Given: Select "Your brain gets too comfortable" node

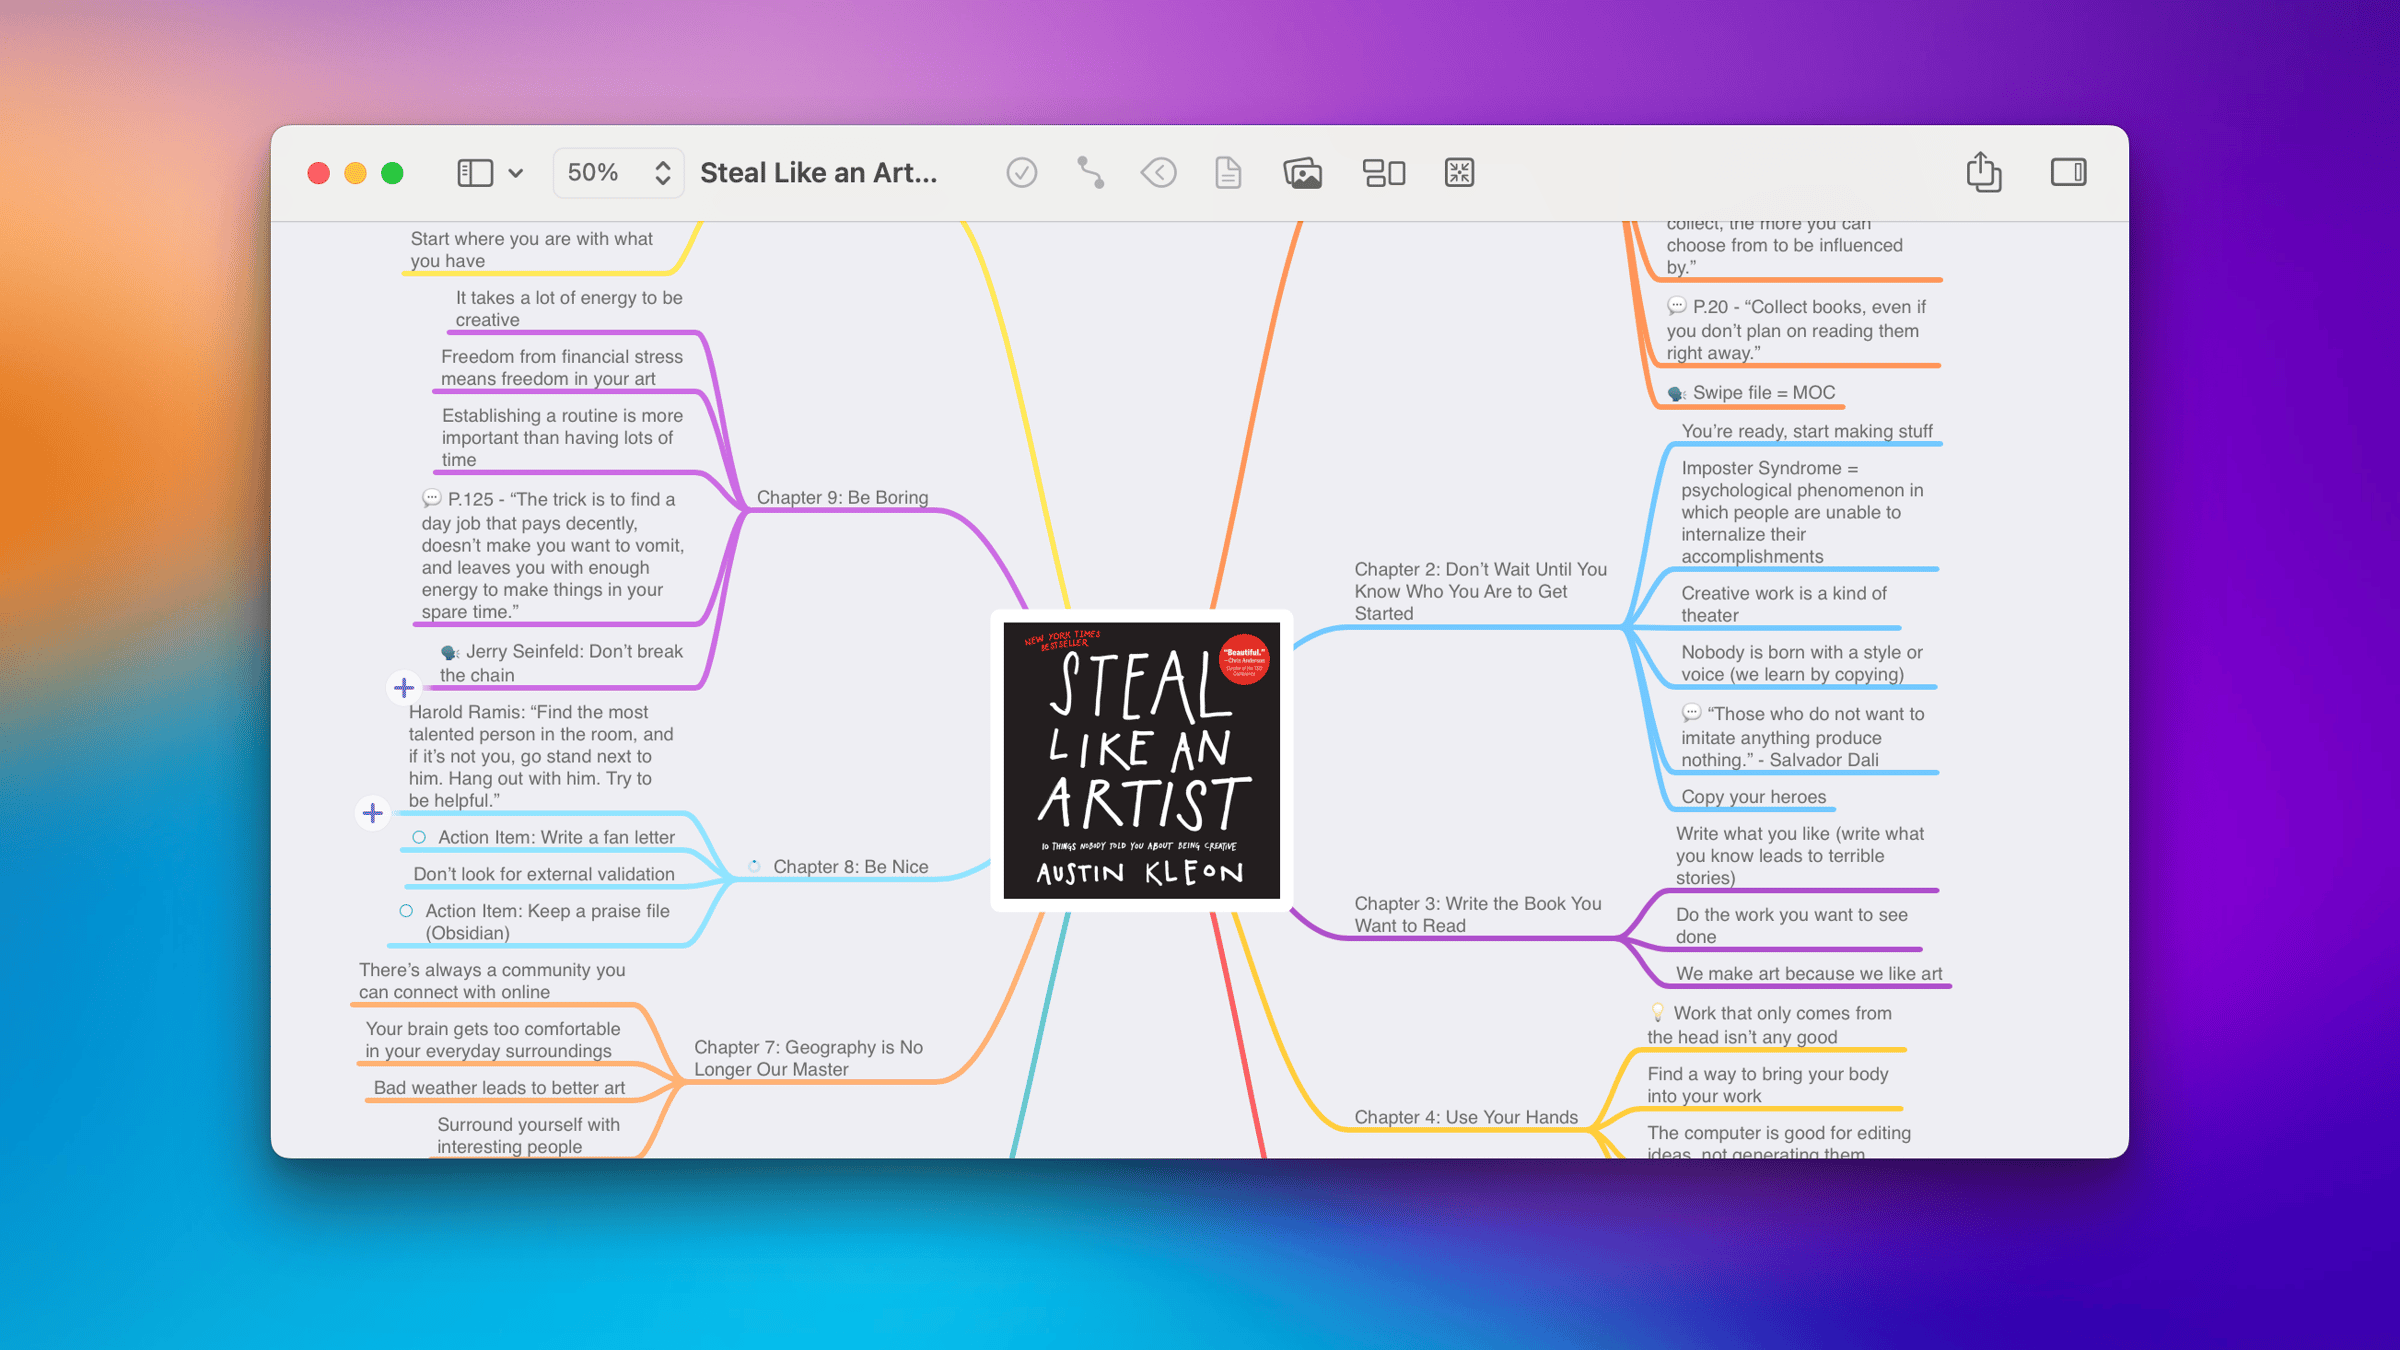Looking at the screenshot, I should pos(492,1039).
